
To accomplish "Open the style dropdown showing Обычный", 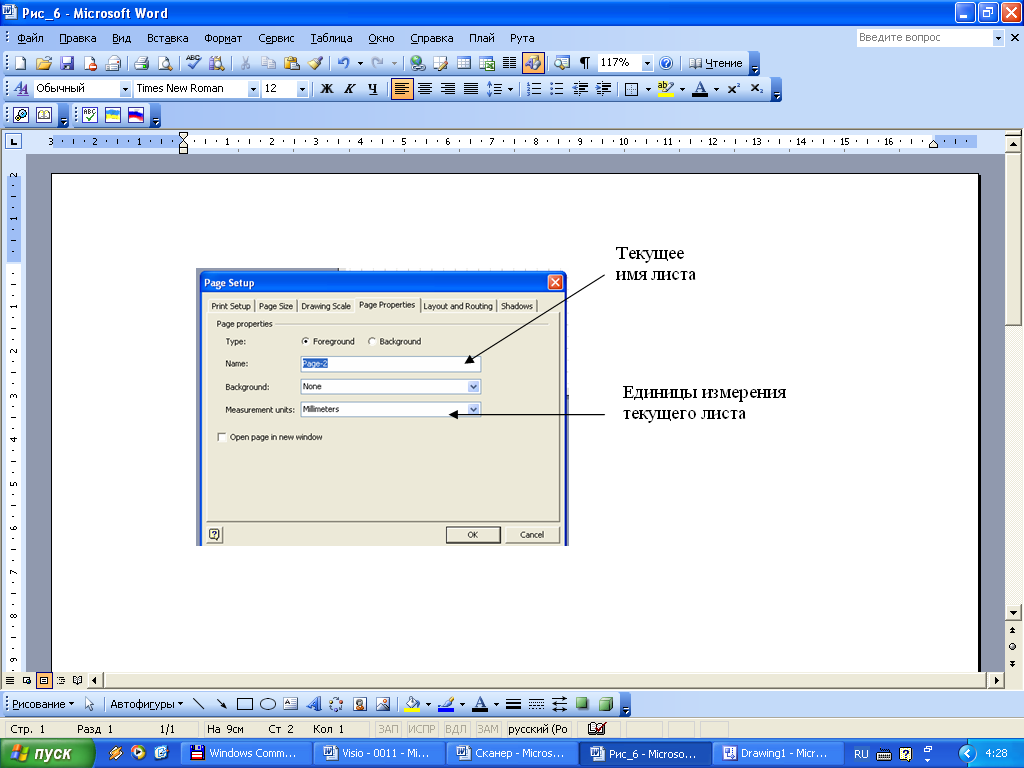I will (125, 89).
